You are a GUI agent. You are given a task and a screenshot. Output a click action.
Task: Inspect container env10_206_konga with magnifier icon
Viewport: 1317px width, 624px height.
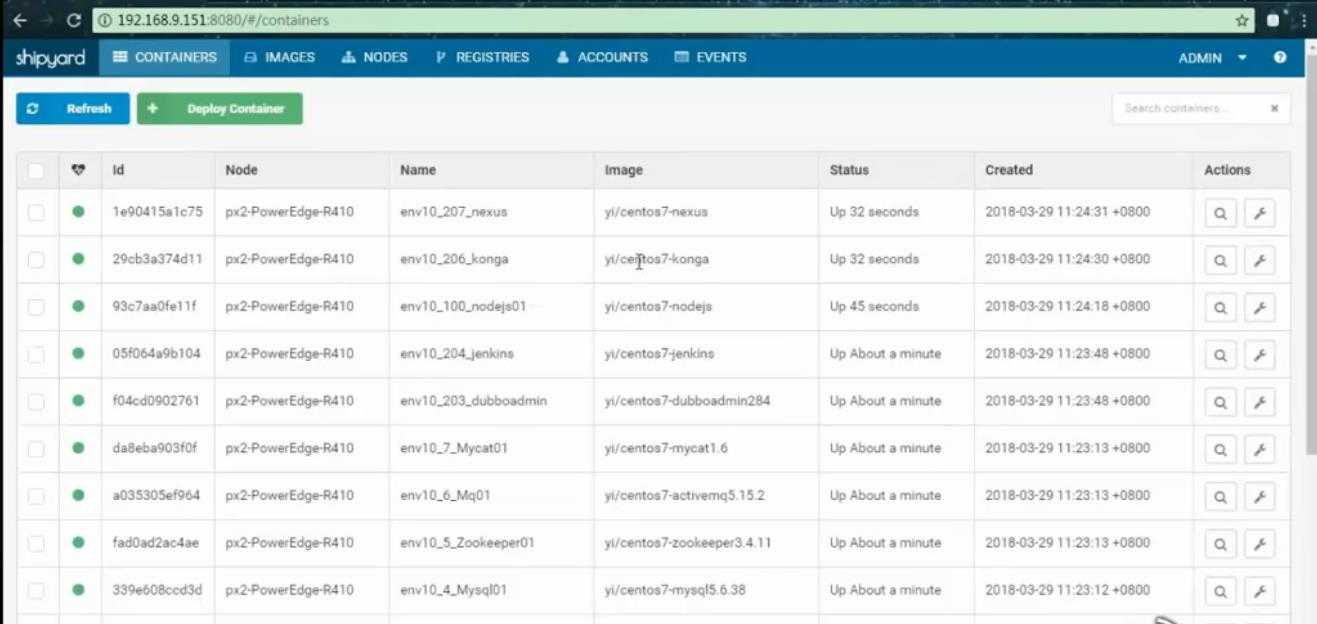point(1220,261)
